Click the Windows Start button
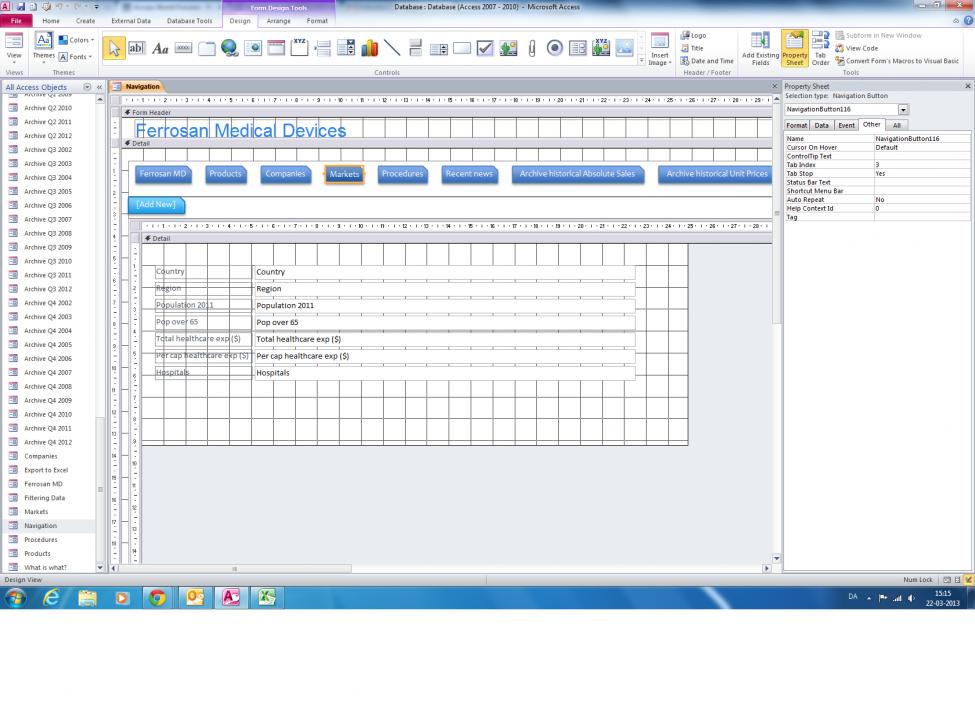Screen dimensions: 975x712 pos(15,598)
